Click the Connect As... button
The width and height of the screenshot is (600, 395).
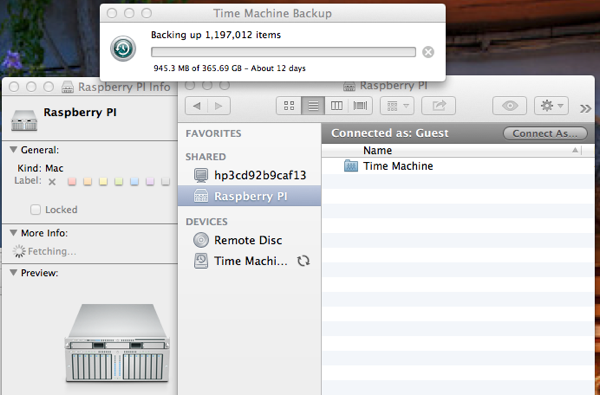545,133
